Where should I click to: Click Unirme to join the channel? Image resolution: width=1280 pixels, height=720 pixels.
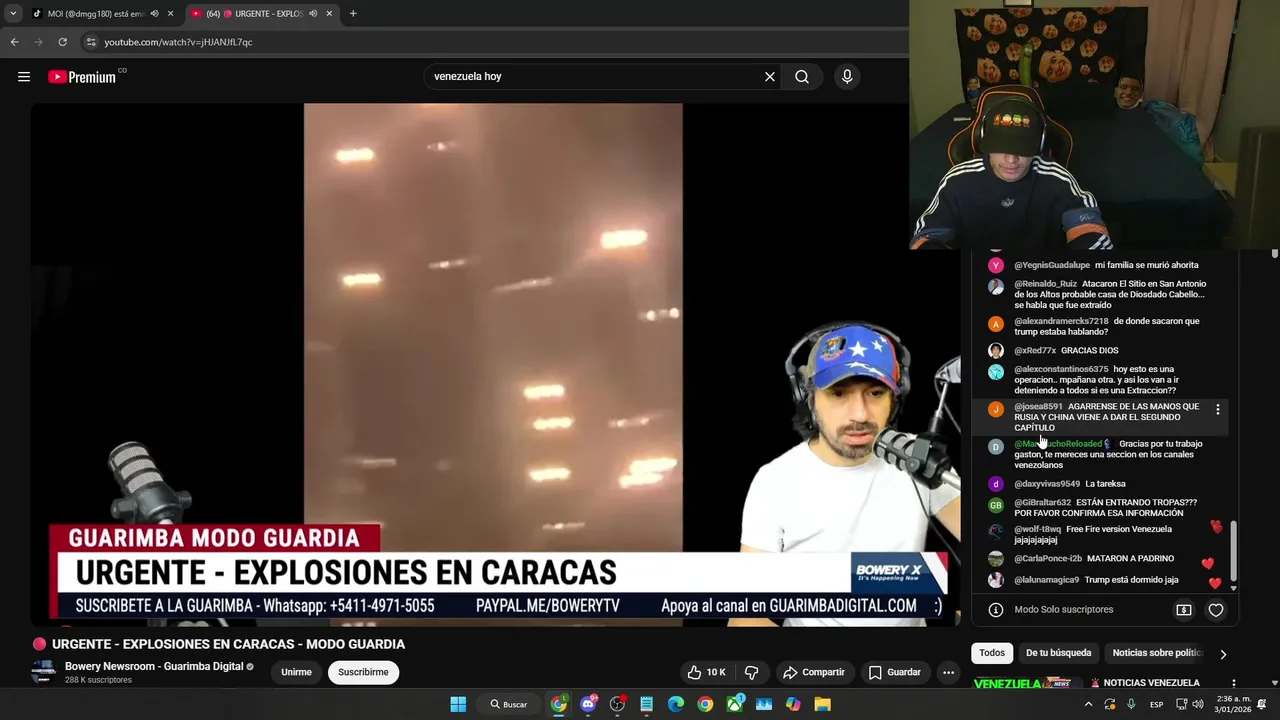click(x=296, y=672)
